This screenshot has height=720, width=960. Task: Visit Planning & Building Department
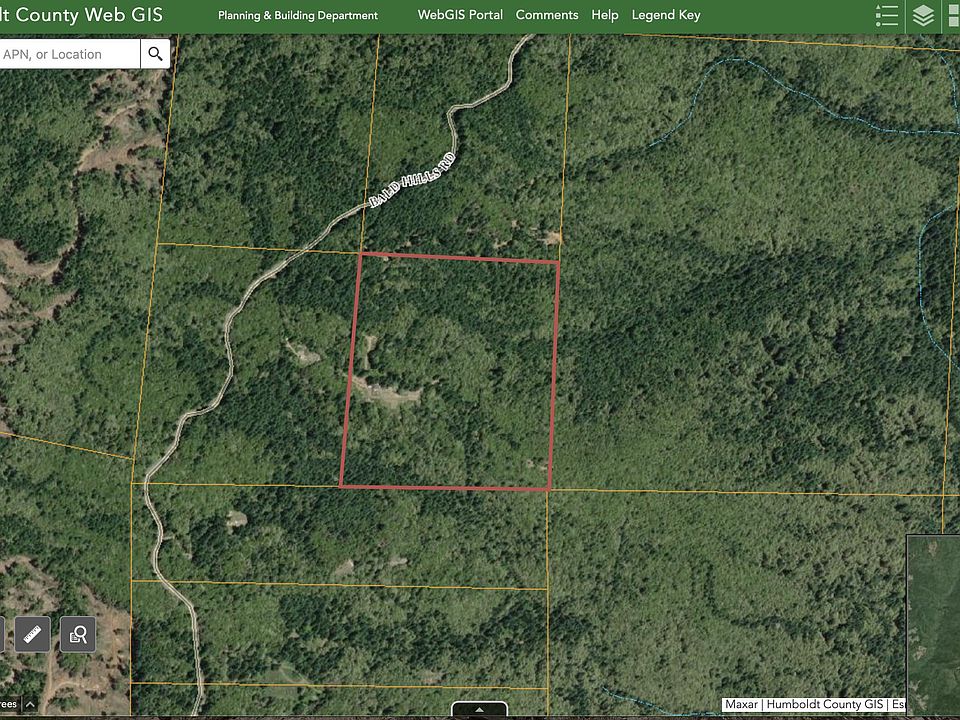297,15
